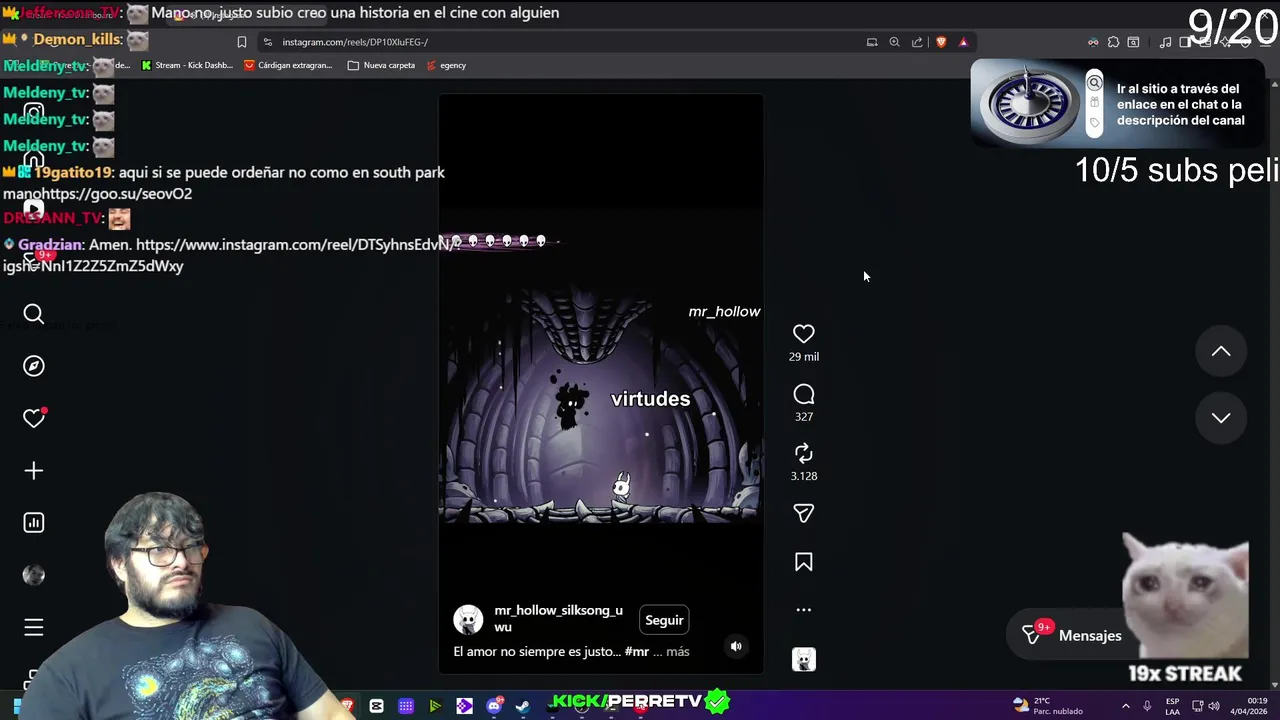Like the reel with the heart icon

point(803,334)
